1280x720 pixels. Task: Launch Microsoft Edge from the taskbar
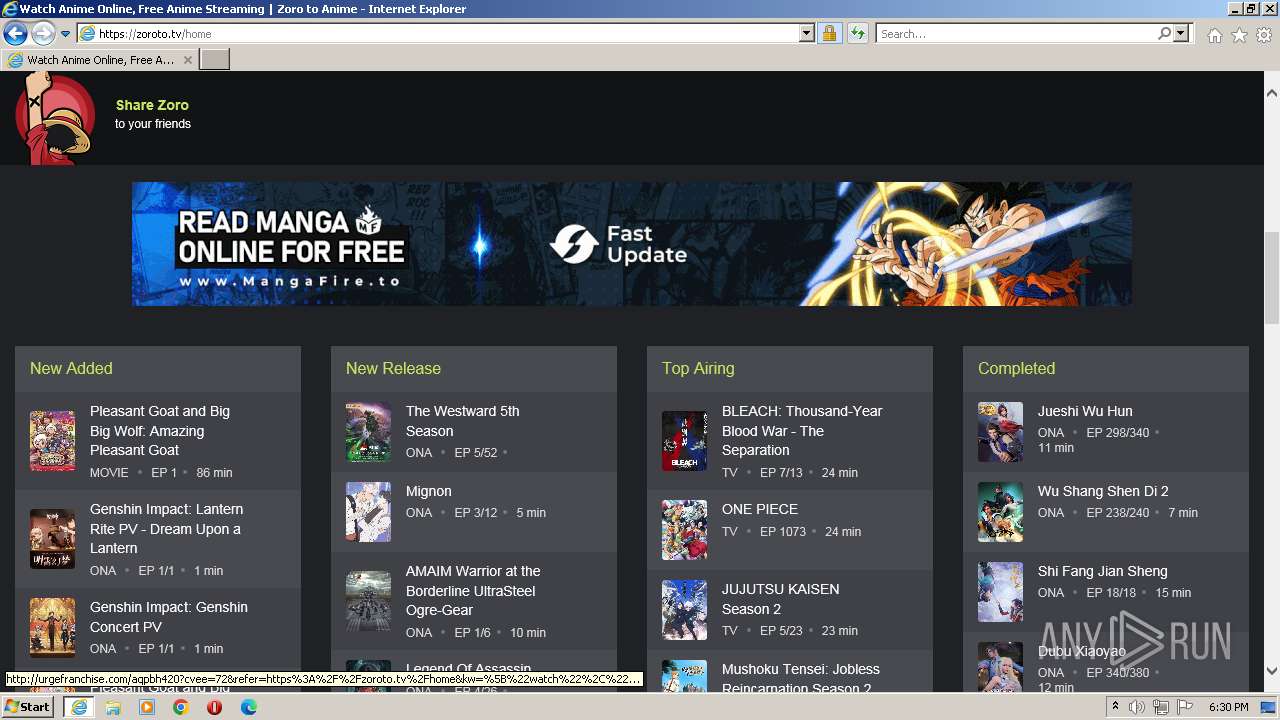(249, 707)
